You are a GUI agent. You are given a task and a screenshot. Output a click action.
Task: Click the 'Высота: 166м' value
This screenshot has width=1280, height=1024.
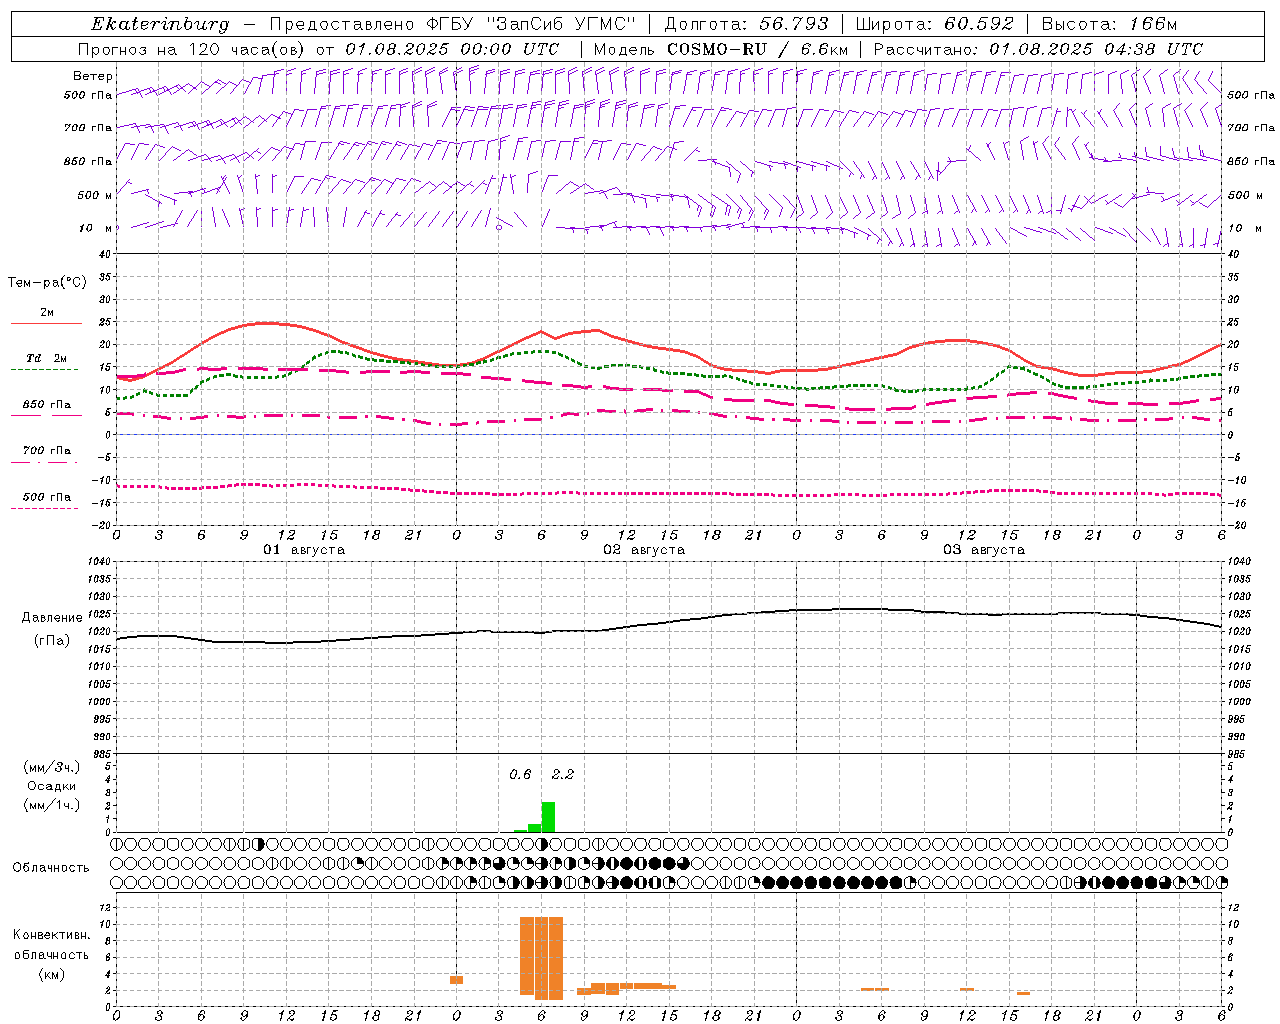(1109, 24)
